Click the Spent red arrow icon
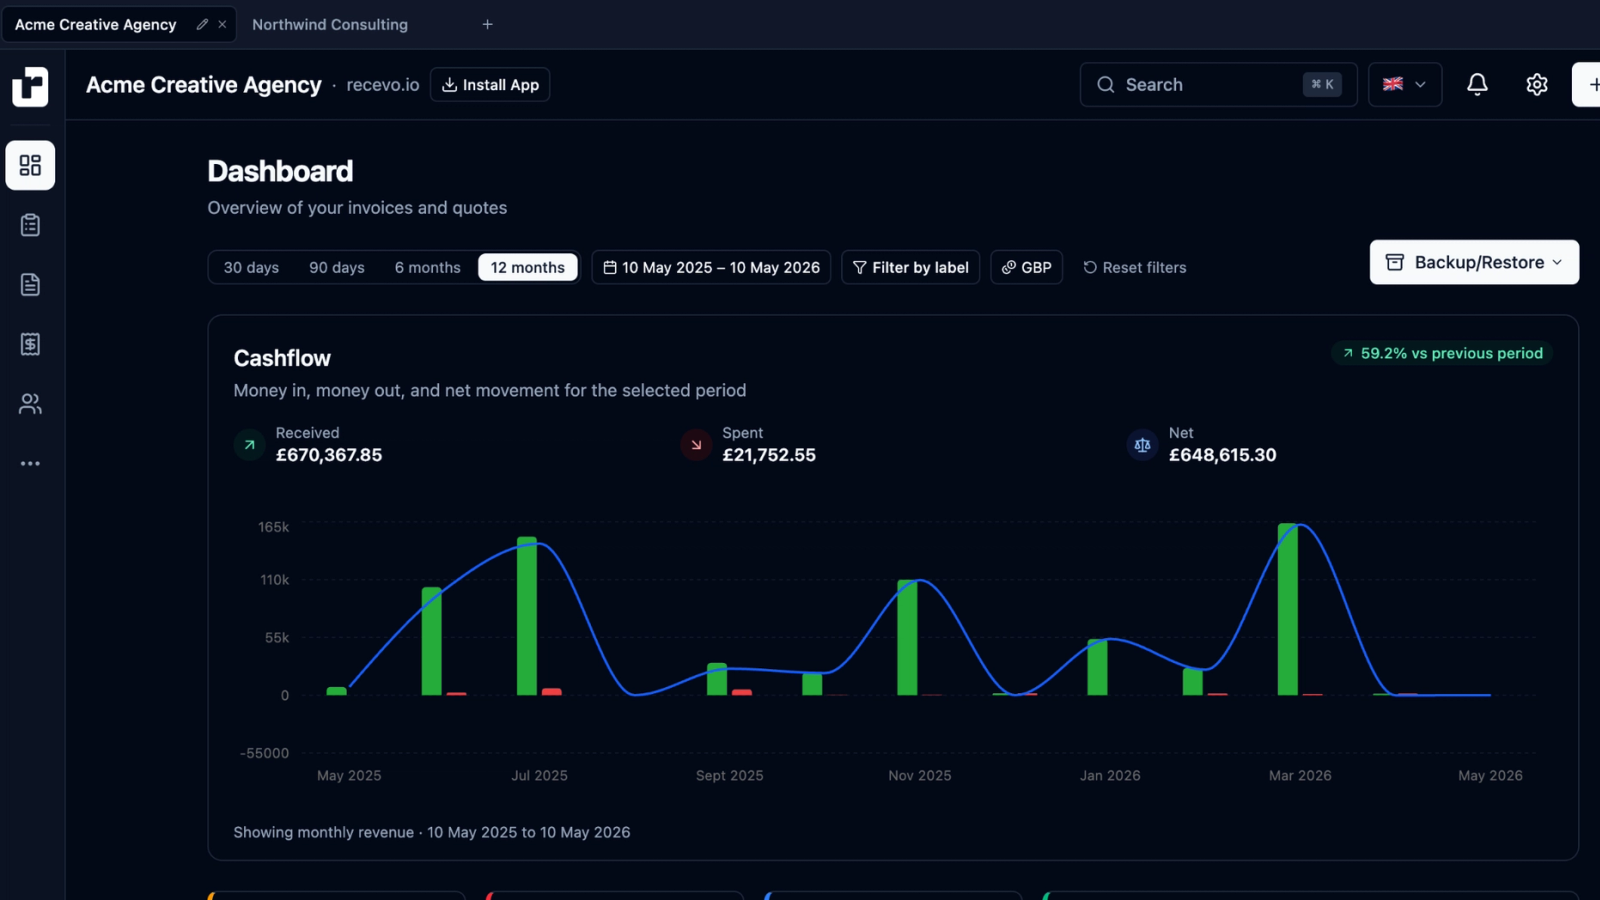This screenshot has height=900, width=1600. click(696, 445)
